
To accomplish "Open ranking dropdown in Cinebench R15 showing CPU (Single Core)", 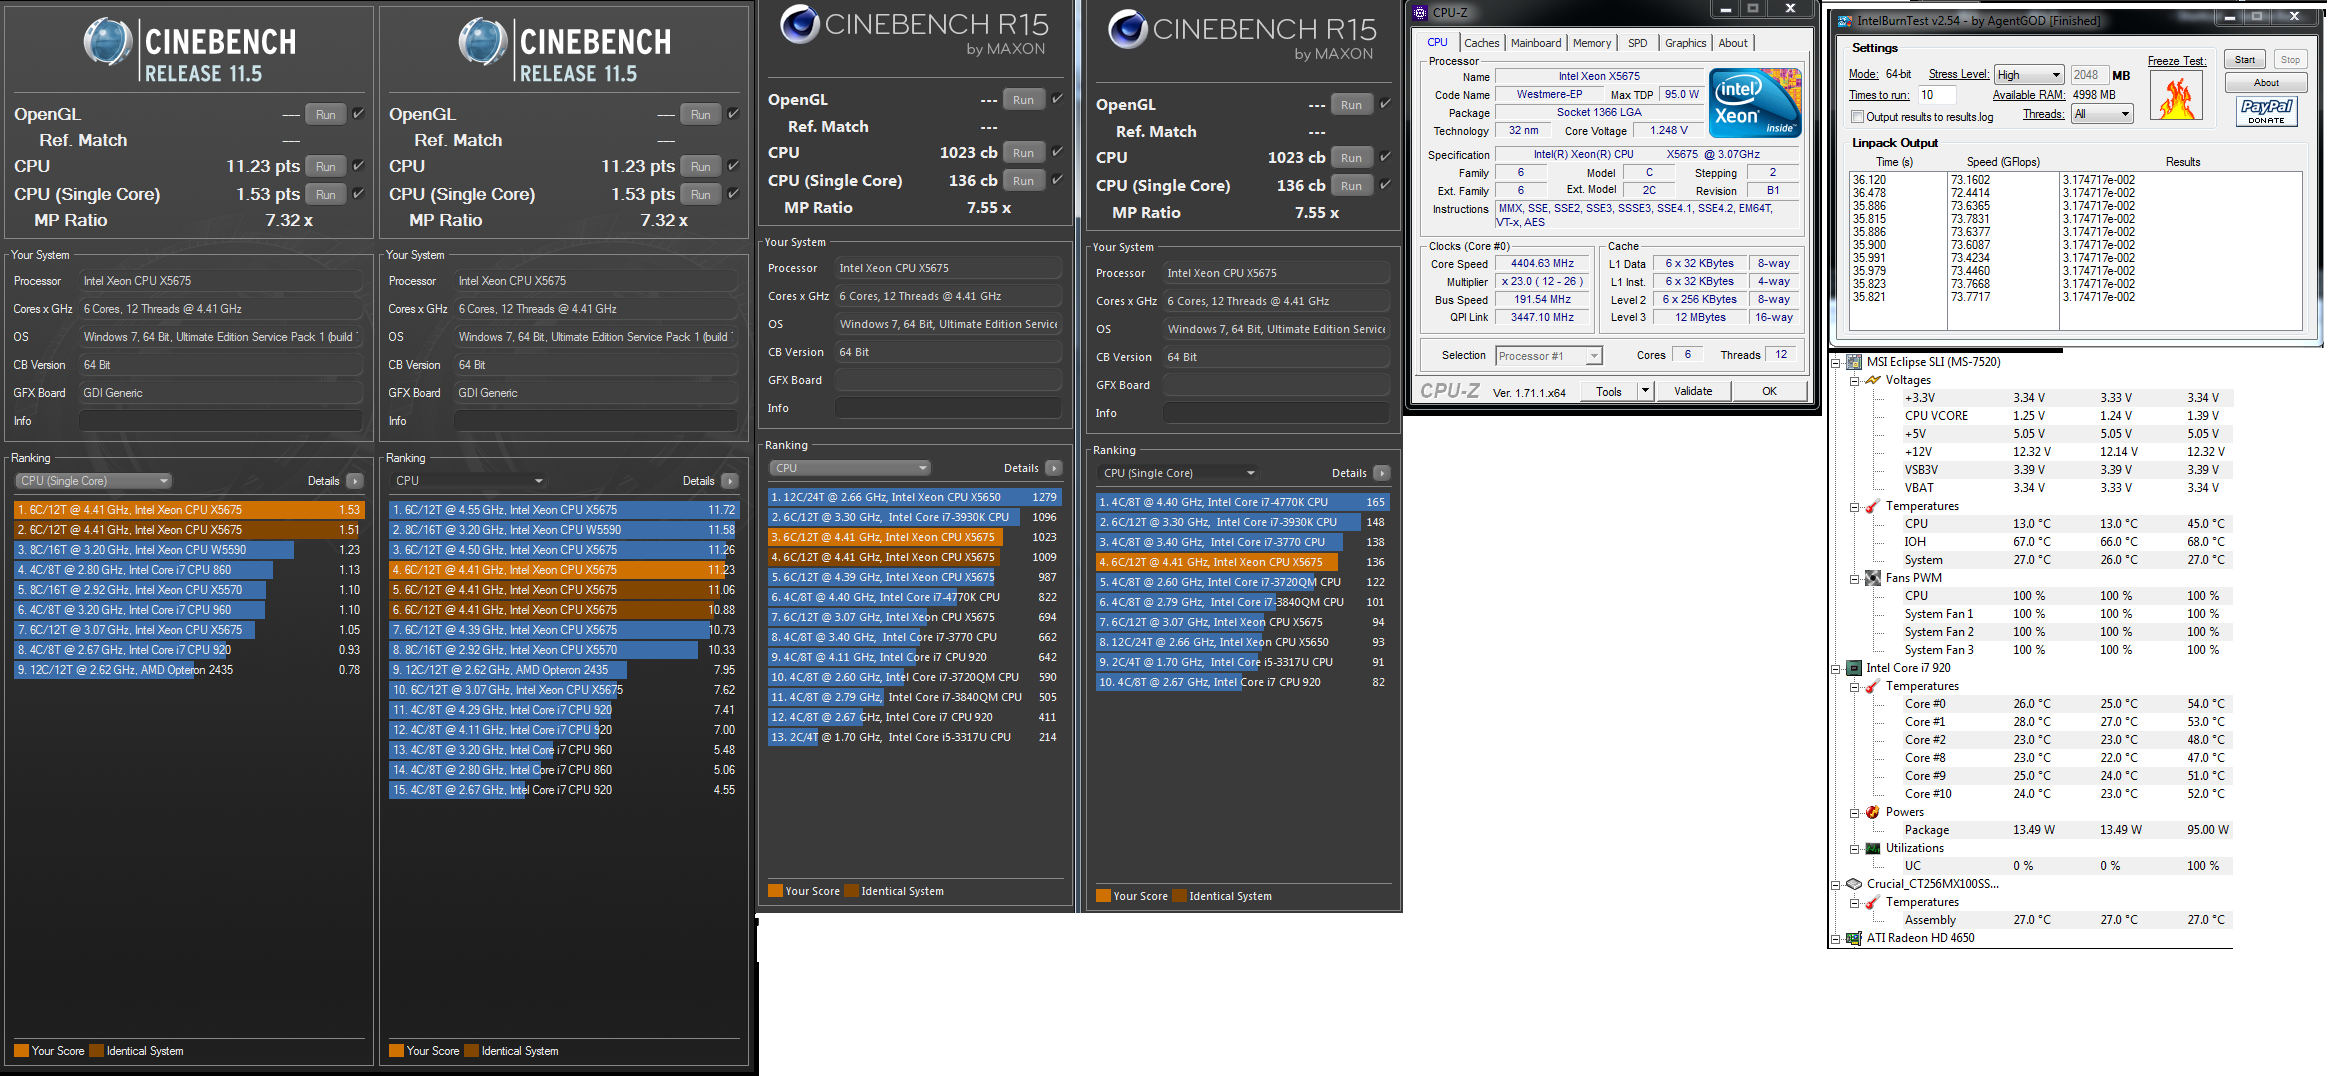I will click(x=1179, y=473).
